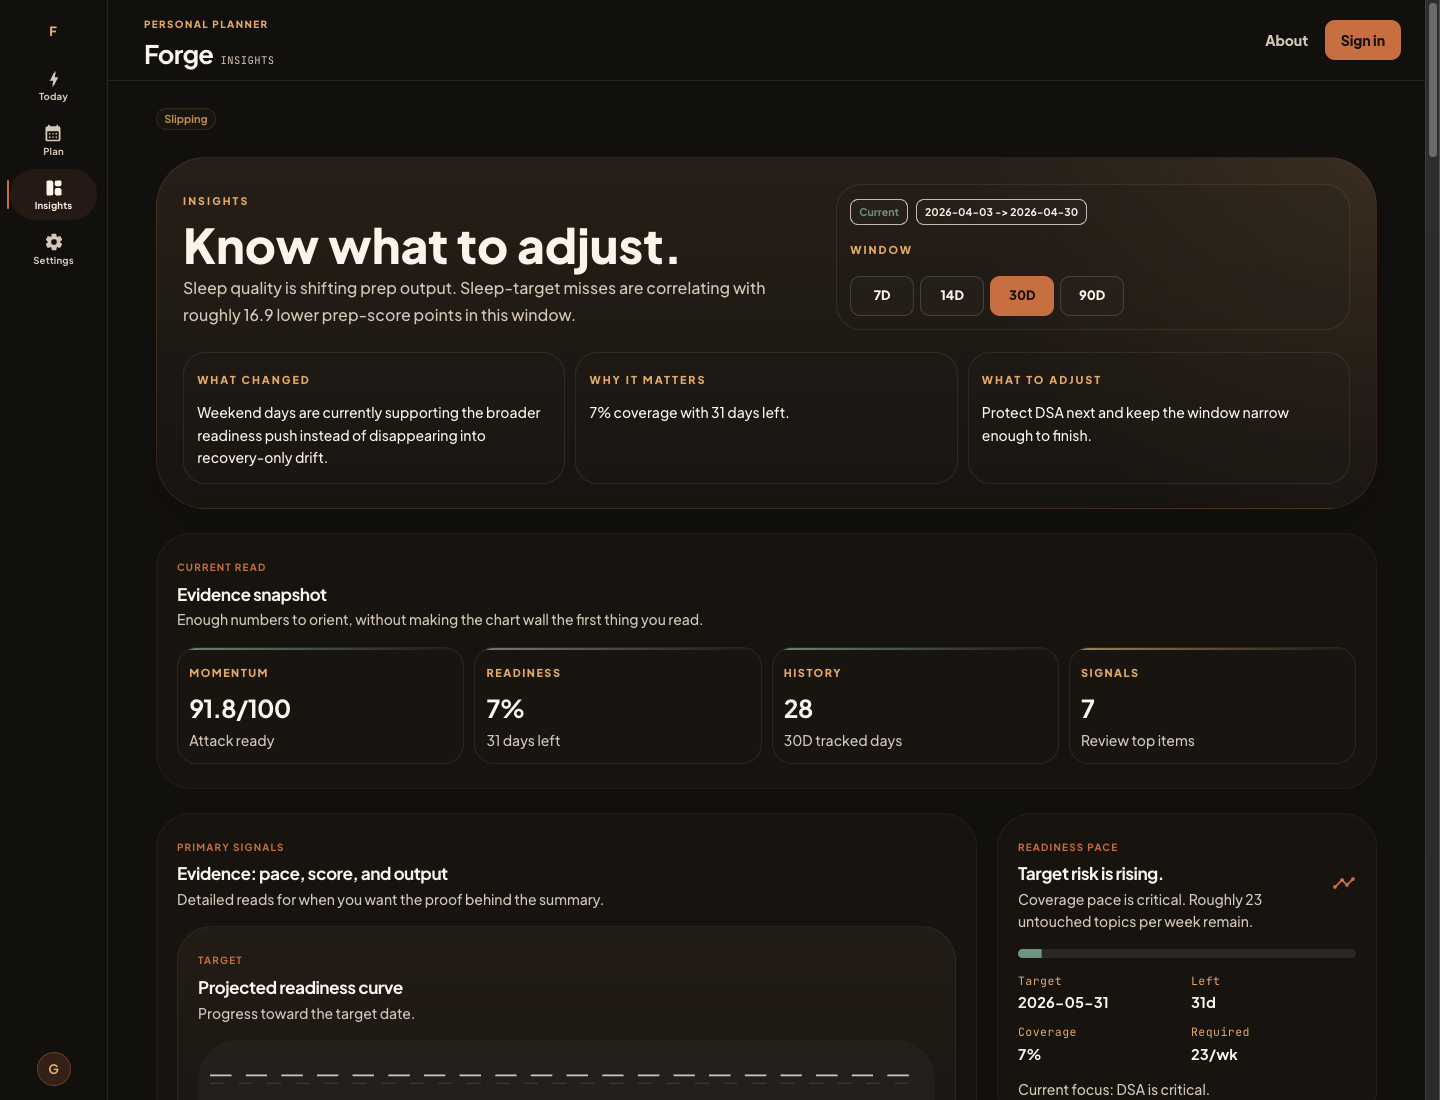
Task: Click the 'Personal Planner' header label
Action: pyautogui.click(x=206, y=24)
